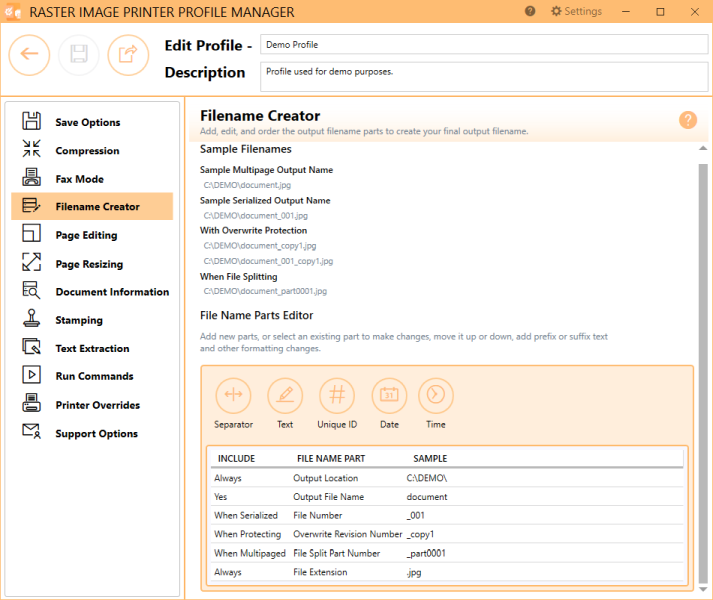The image size is (713, 600).
Task: Select the File Number part row
Action: [x=447, y=515]
